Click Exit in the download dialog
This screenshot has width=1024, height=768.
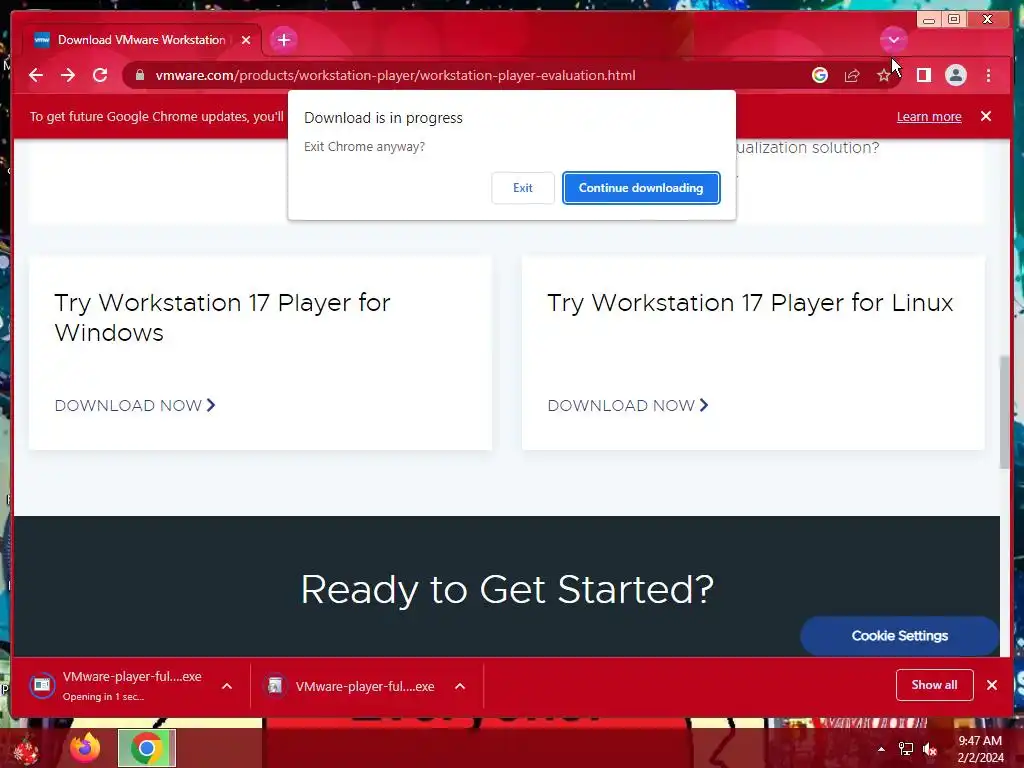pos(522,188)
